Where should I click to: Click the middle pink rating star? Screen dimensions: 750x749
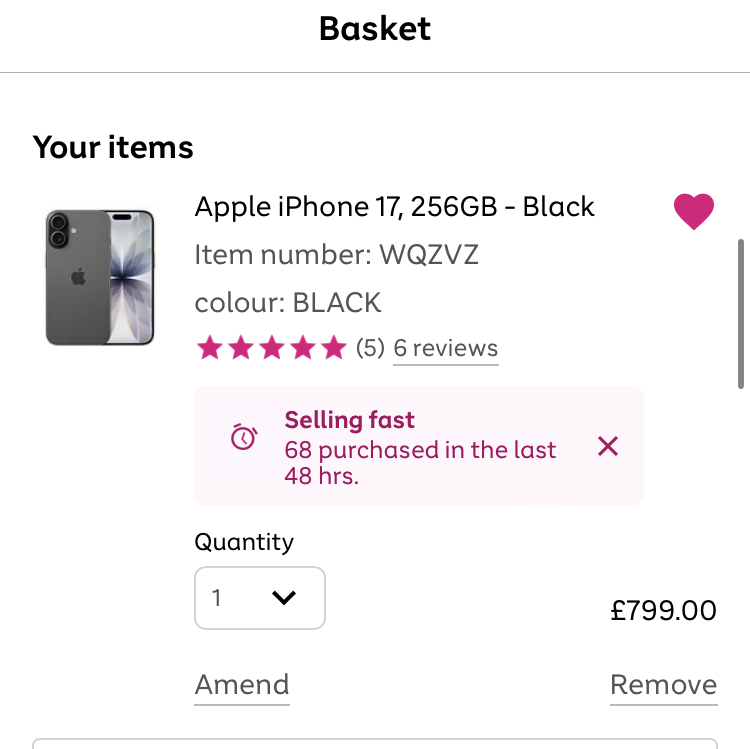(271, 348)
